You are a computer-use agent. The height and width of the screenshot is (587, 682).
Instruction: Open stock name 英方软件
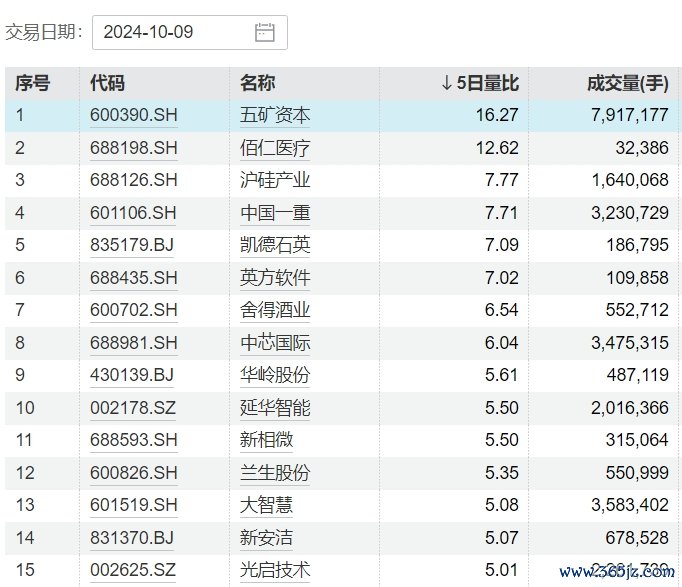tap(275, 277)
